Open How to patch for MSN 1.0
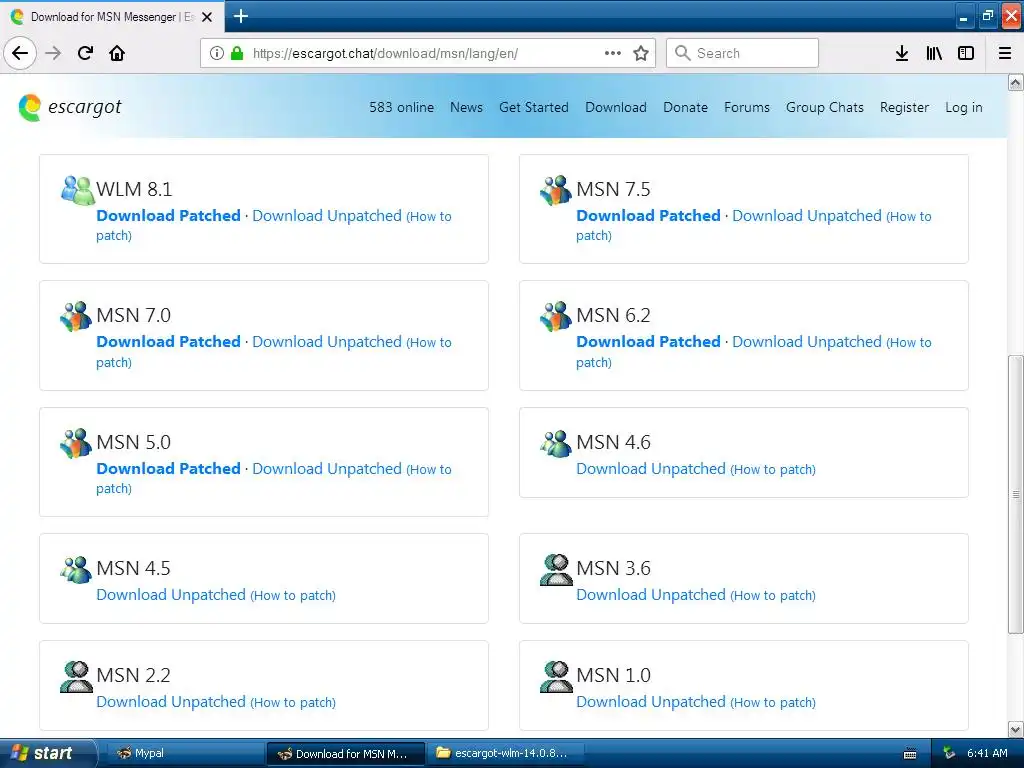Image resolution: width=1024 pixels, height=768 pixels. click(773, 702)
